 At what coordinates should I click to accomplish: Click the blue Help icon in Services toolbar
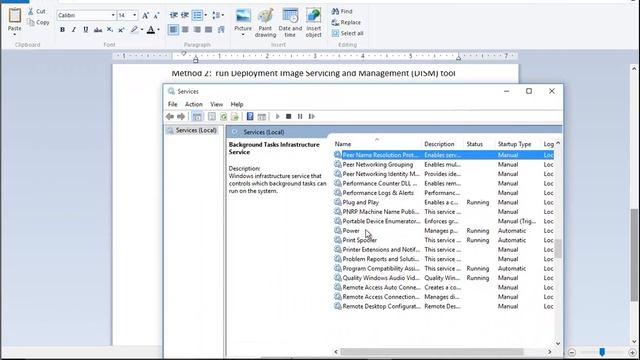250,116
